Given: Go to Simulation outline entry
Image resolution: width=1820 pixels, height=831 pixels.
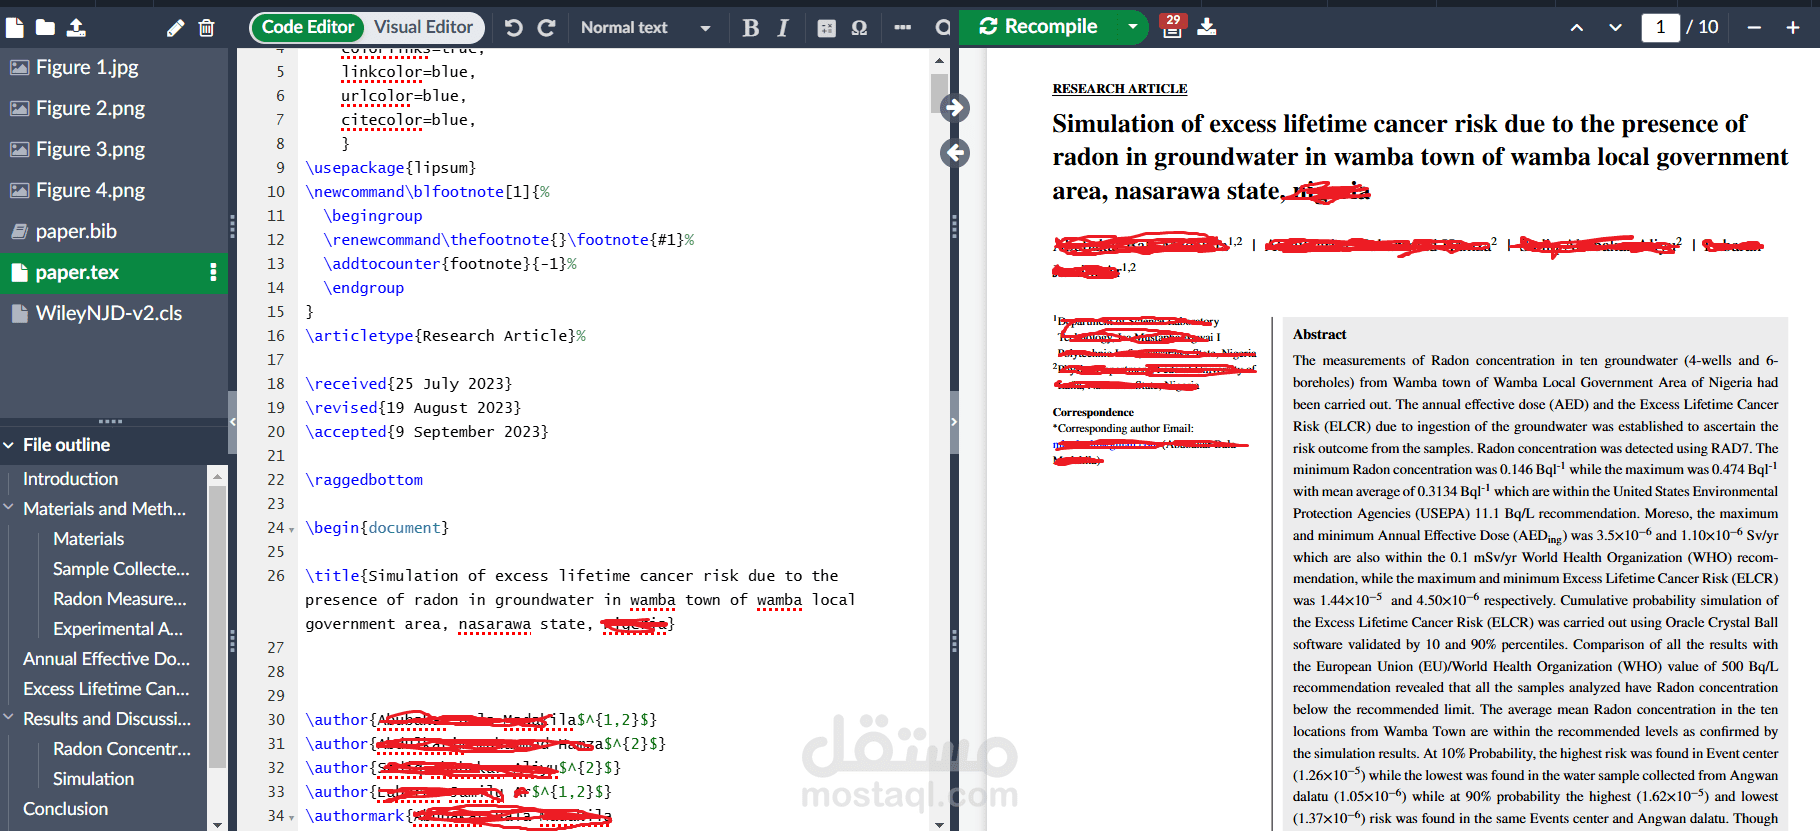Looking at the screenshot, I should click(93, 779).
